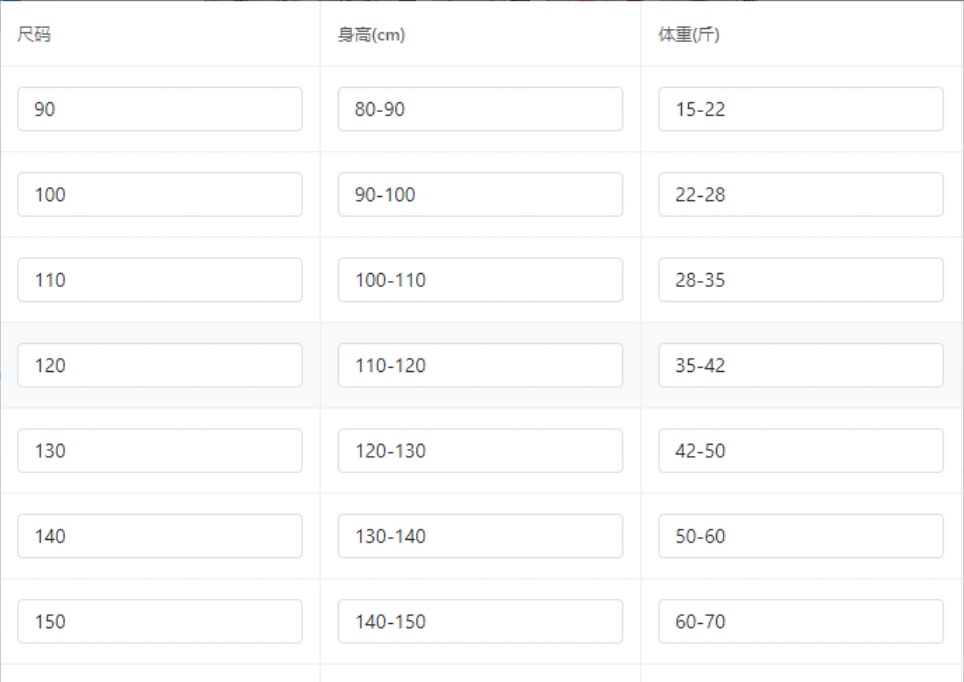Edit the weight field showing 35-42
The width and height of the screenshot is (964, 682).
(x=800, y=365)
